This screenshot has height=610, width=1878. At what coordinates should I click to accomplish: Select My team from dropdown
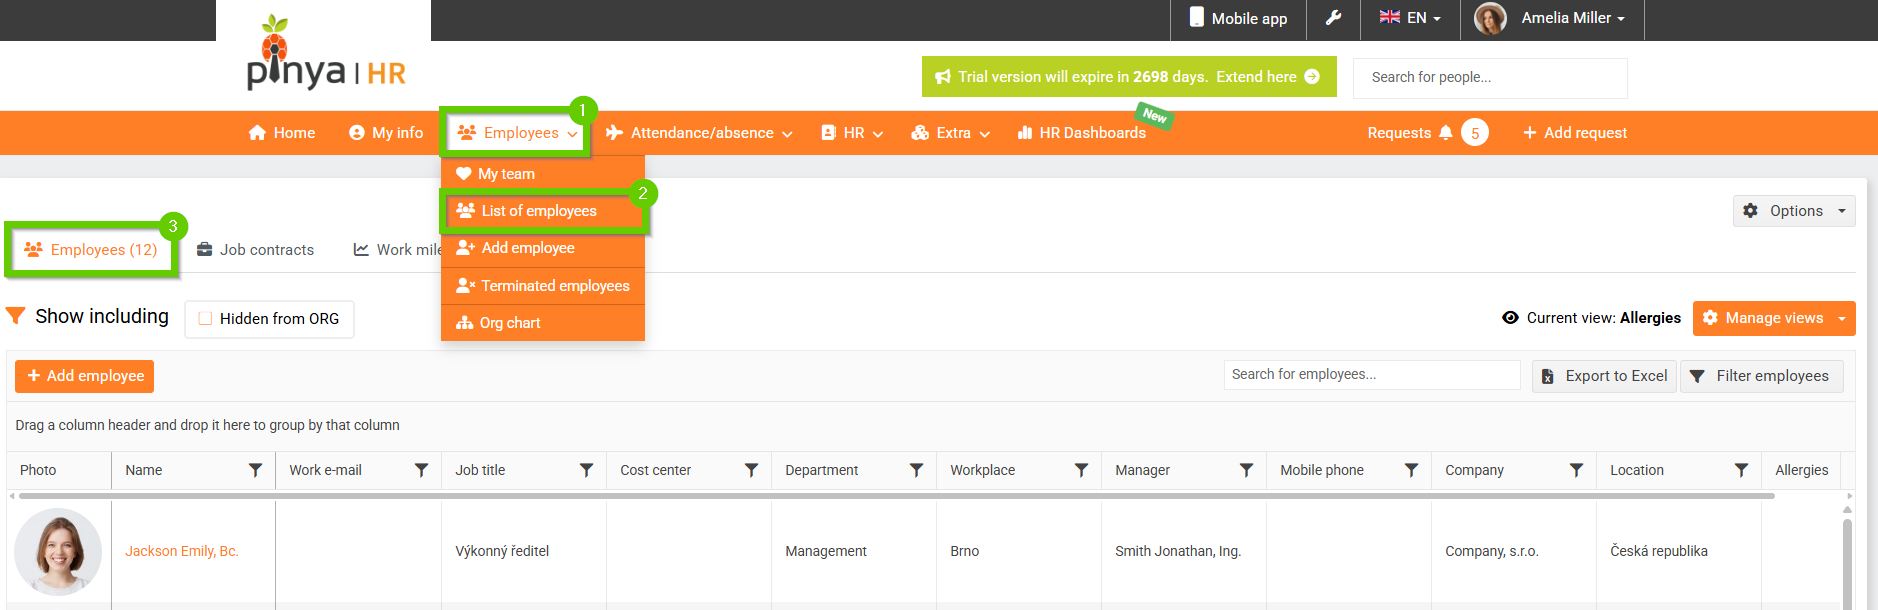543,174
